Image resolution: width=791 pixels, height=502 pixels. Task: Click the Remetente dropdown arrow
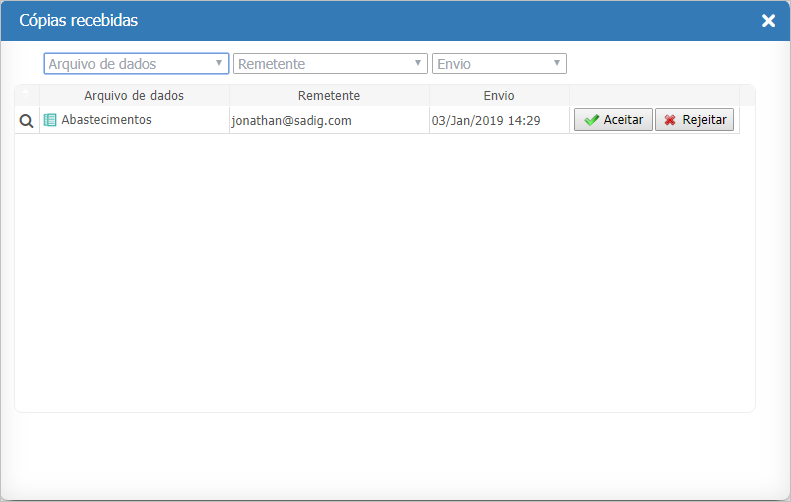tap(418, 64)
